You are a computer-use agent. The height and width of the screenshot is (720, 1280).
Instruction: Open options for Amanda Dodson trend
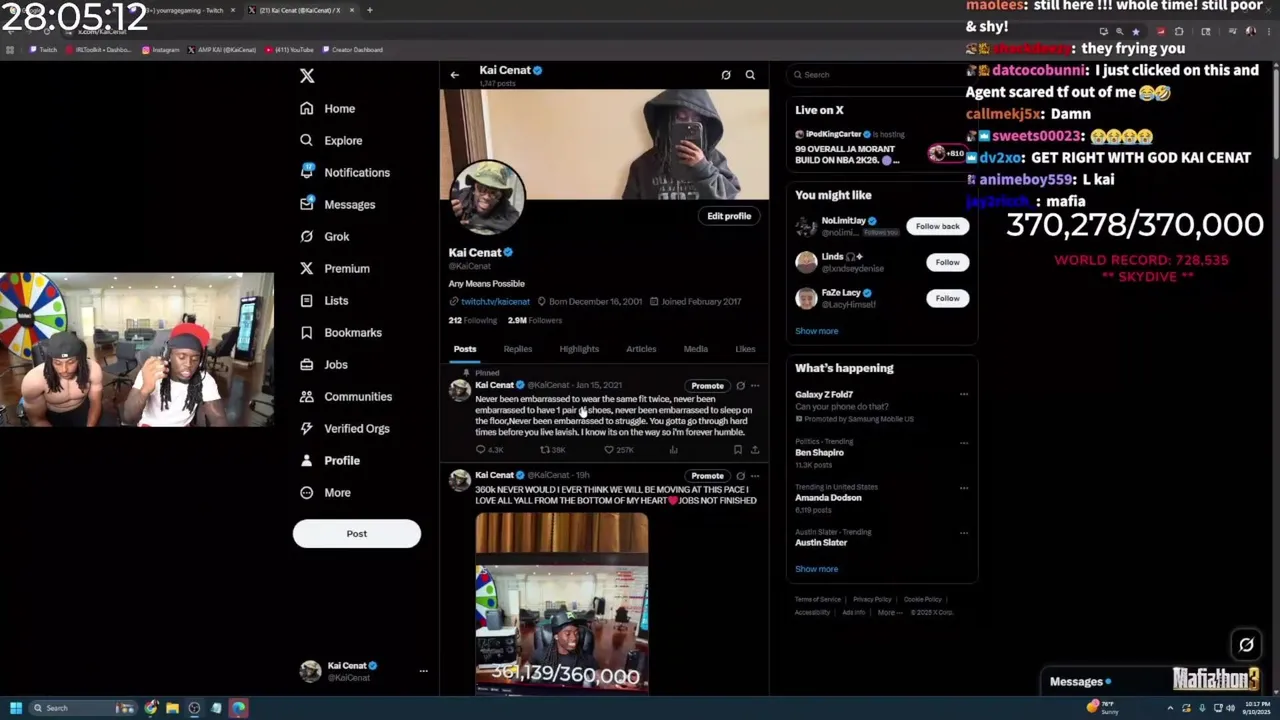click(x=964, y=488)
